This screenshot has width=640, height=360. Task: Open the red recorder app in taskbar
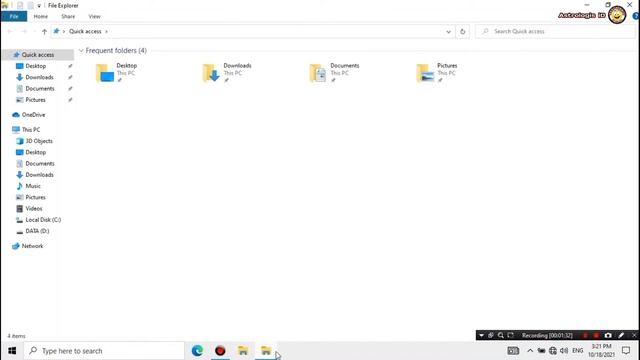220,351
